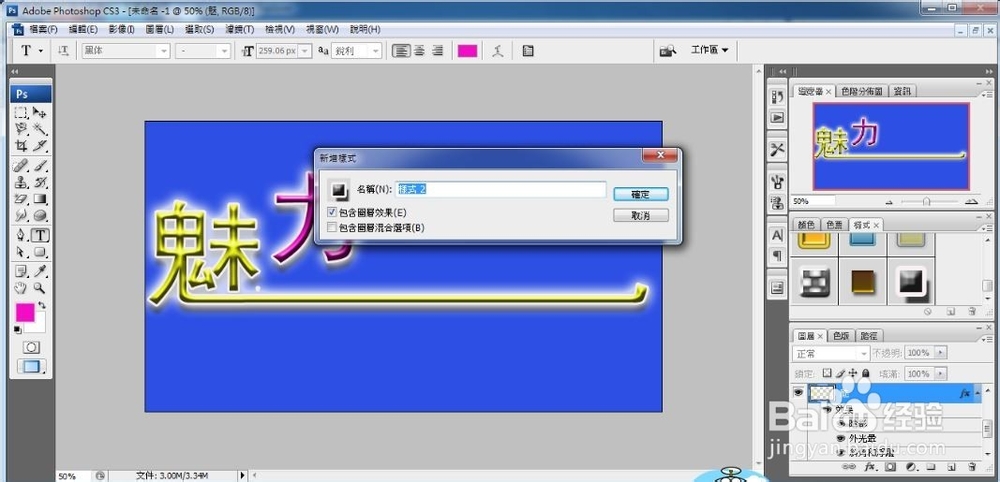Image resolution: width=1000 pixels, height=482 pixels.
Task: Switch to the 色版 channels tab
Action: click(841, 336)
